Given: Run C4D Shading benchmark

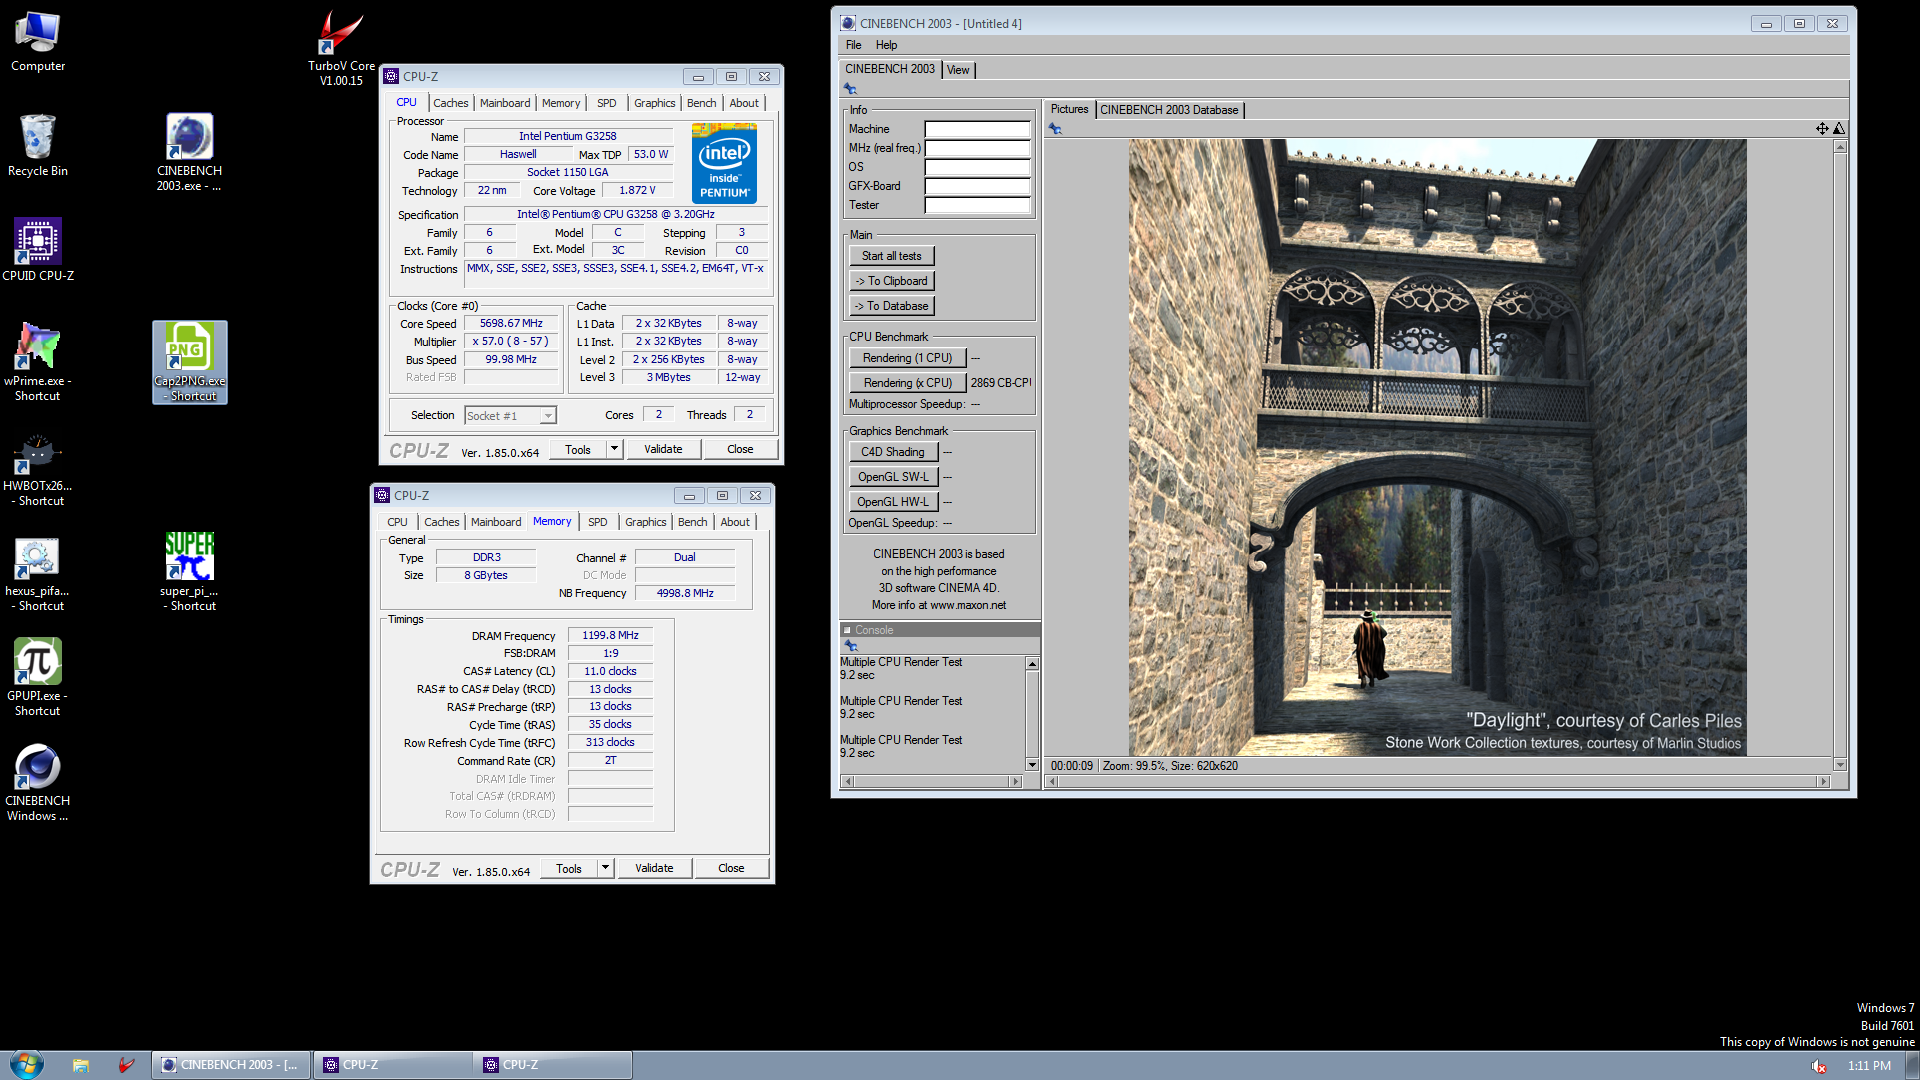Looking at the screenshot, I should click(x=893, y=452).
